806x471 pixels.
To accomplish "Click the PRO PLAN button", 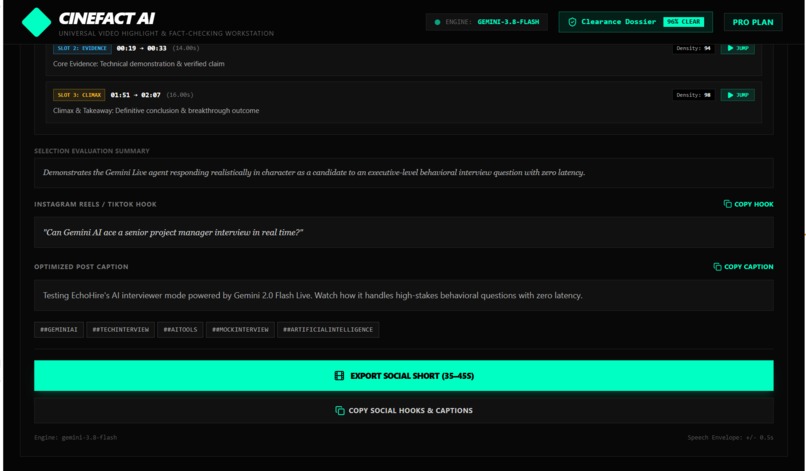I will pyautogui.click(x=753, y=22).
